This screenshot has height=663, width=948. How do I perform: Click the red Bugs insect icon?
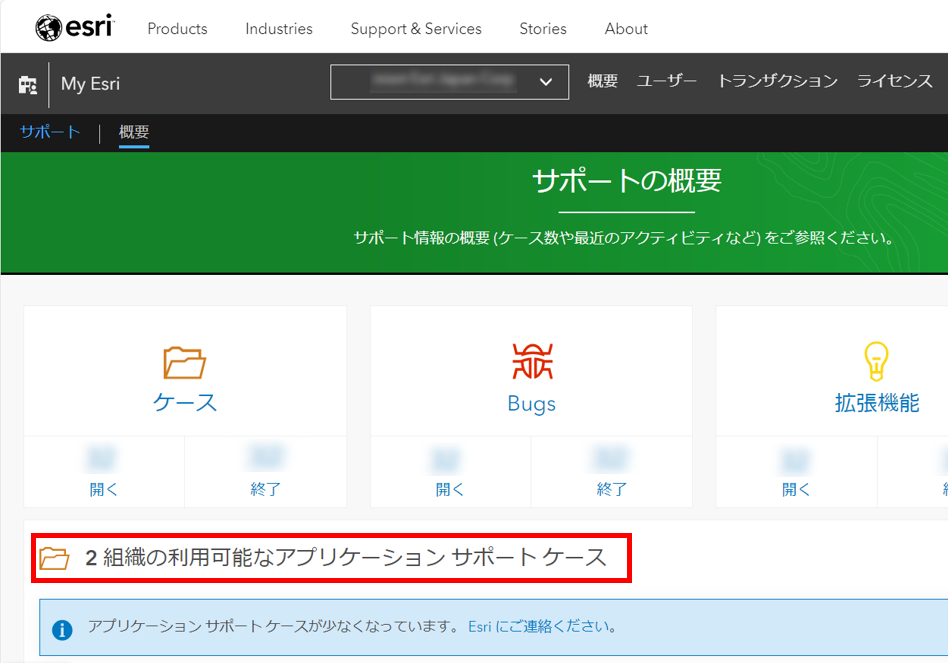(x=532, y=361)
